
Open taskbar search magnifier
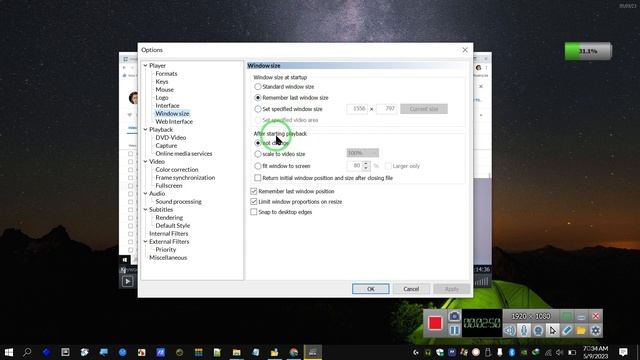(x=27, y=352)
